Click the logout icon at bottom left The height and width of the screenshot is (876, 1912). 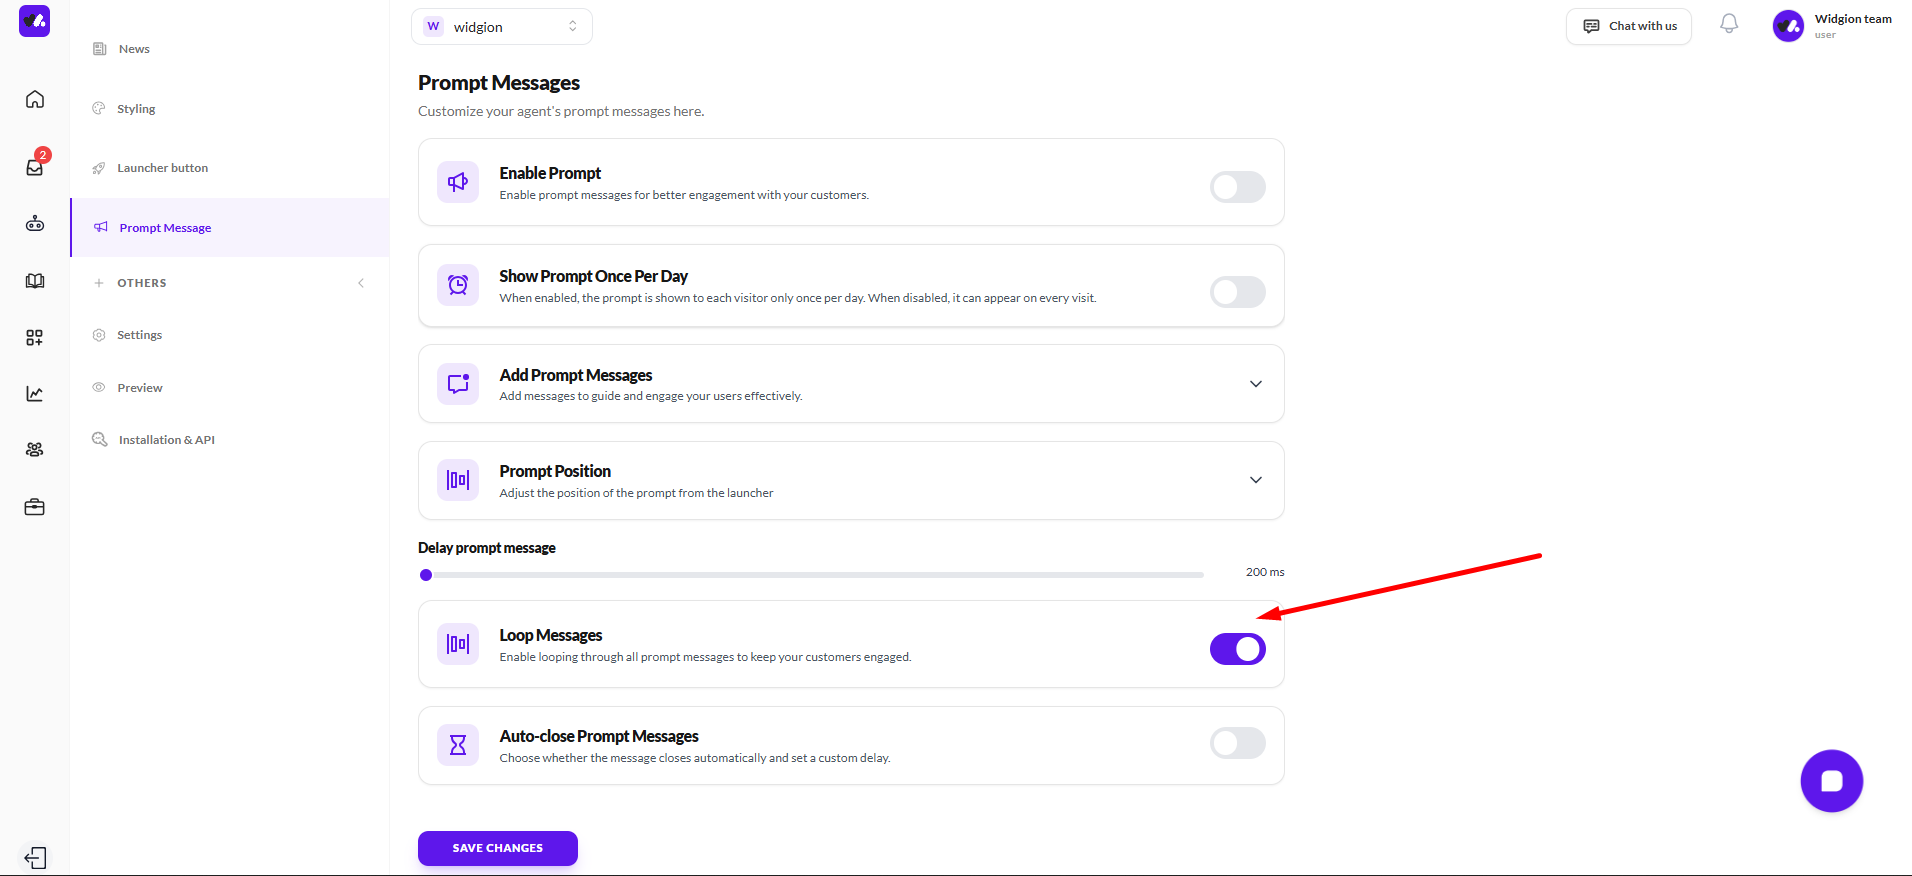point(35,858)
